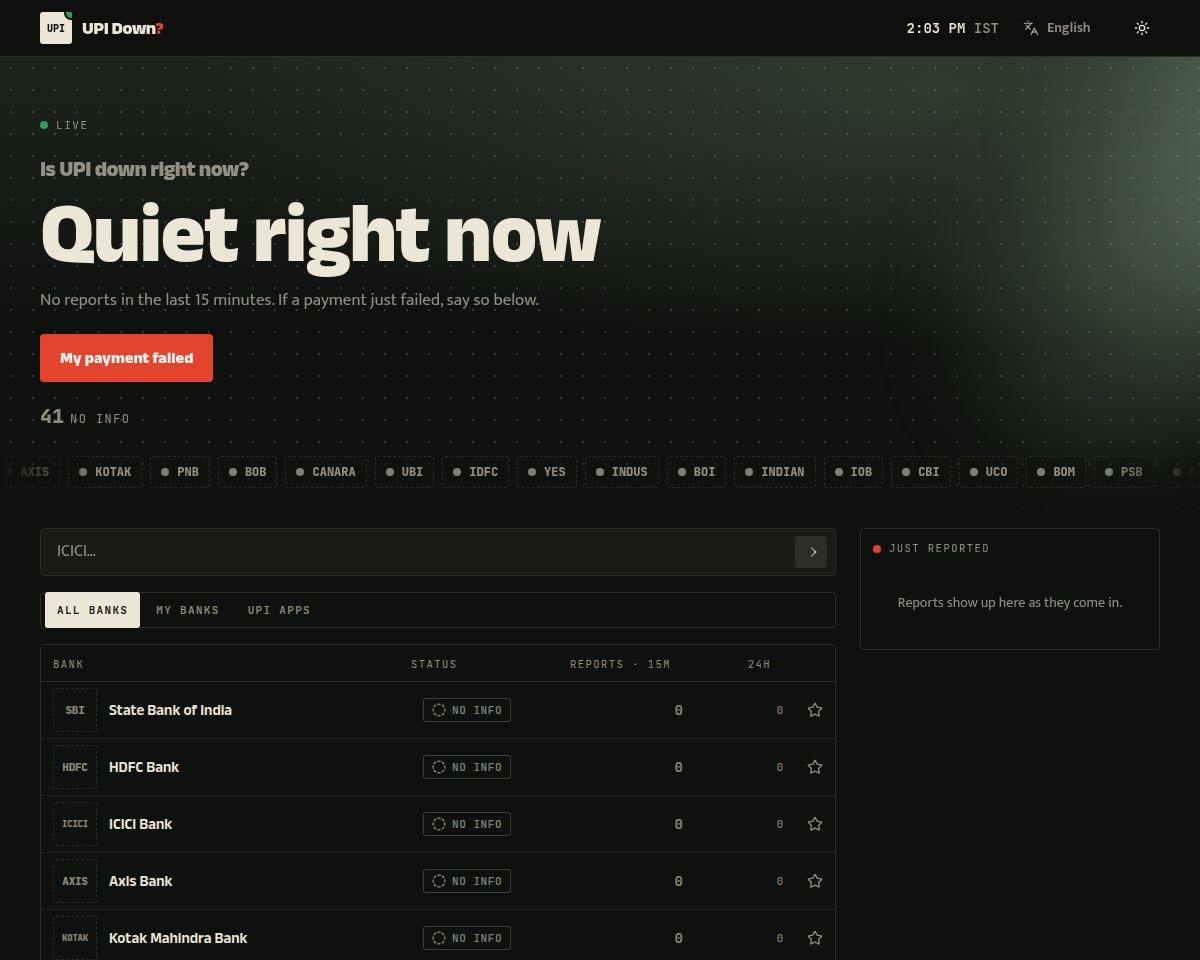Screen dimensions: 1200x960
Task: Open the English language selector
Action: (x=1057, y=28)
